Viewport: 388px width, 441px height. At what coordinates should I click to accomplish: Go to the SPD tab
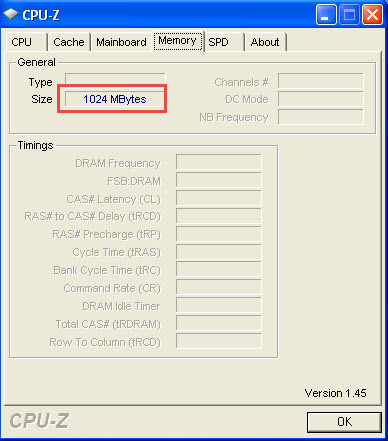click(224, 42)
